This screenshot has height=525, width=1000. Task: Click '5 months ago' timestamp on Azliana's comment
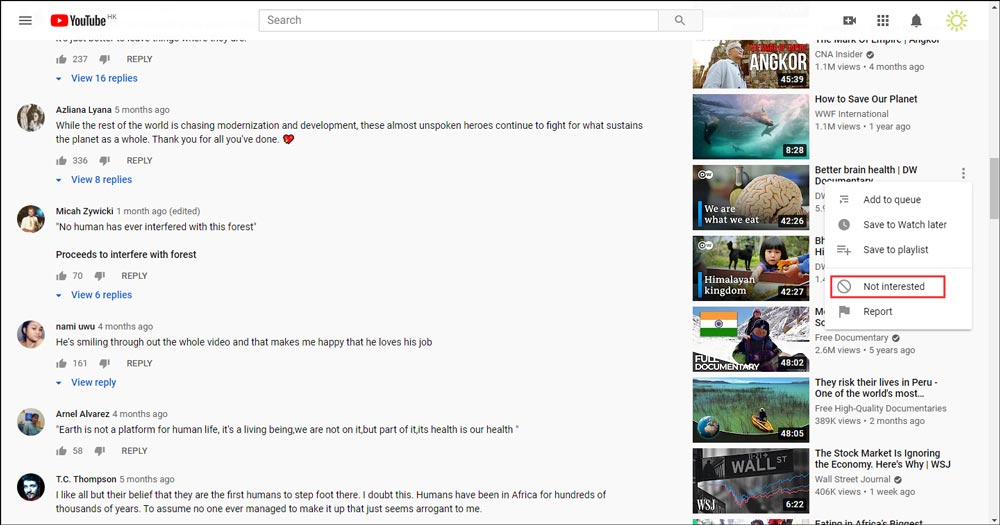142,110
